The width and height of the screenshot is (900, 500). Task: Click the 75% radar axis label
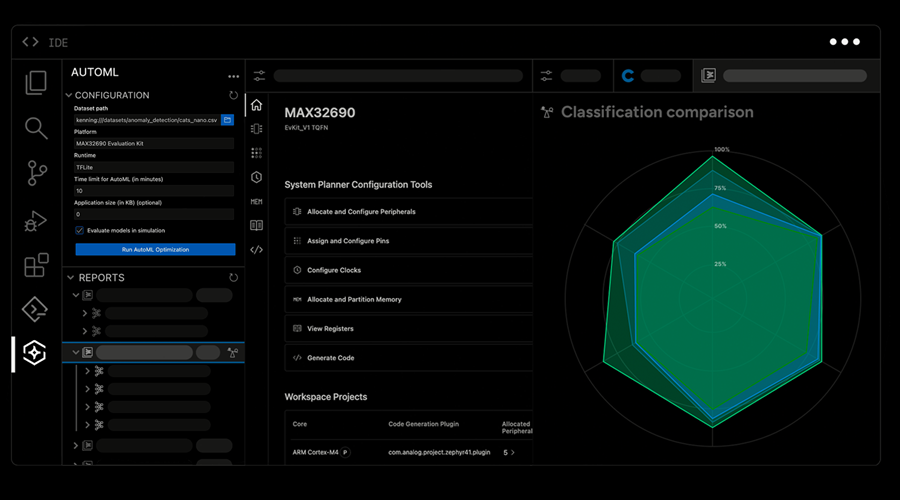(x=720, y=188)
